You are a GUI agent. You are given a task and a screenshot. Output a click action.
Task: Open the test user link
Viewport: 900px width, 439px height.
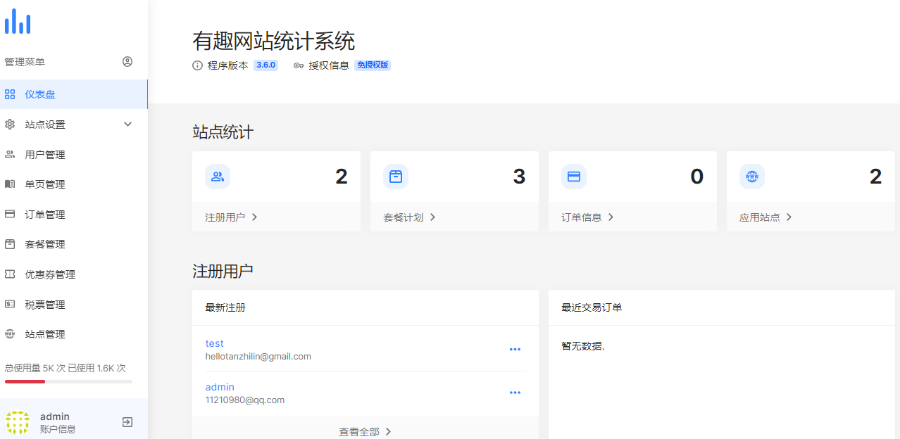tap(214, 343)
